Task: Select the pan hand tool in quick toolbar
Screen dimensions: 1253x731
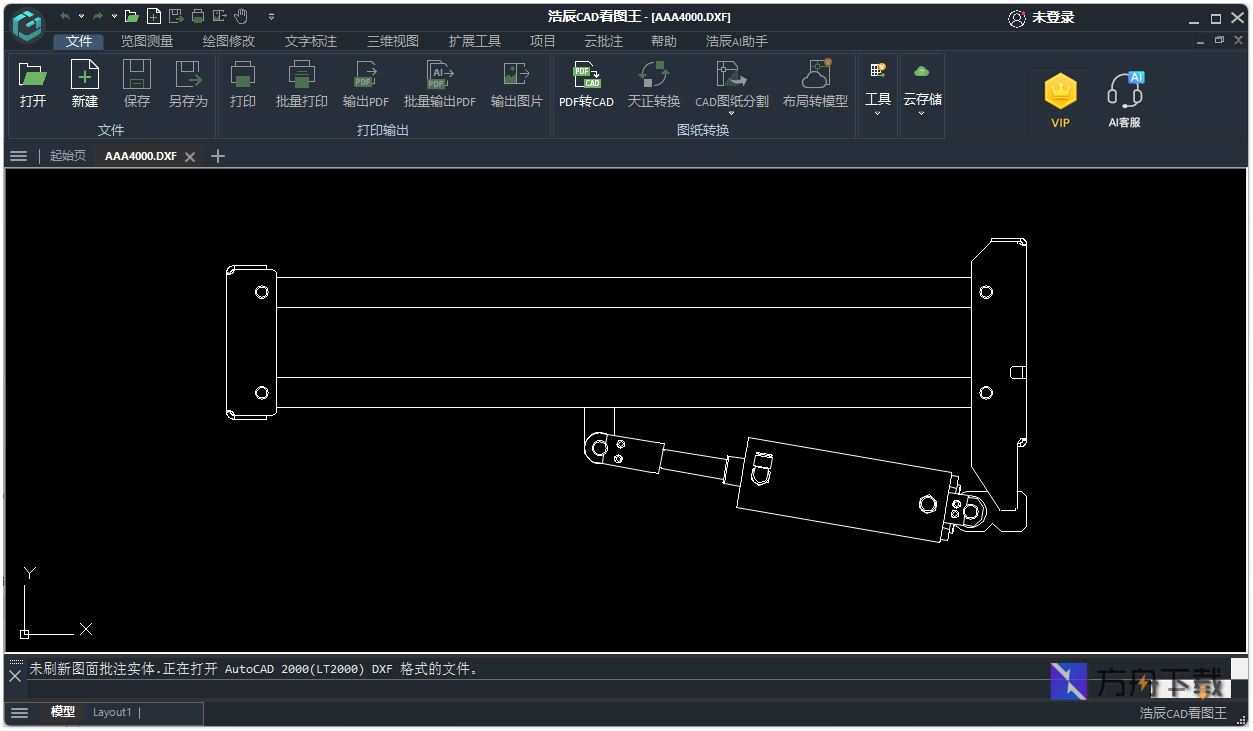Action: tap(241, 16)
